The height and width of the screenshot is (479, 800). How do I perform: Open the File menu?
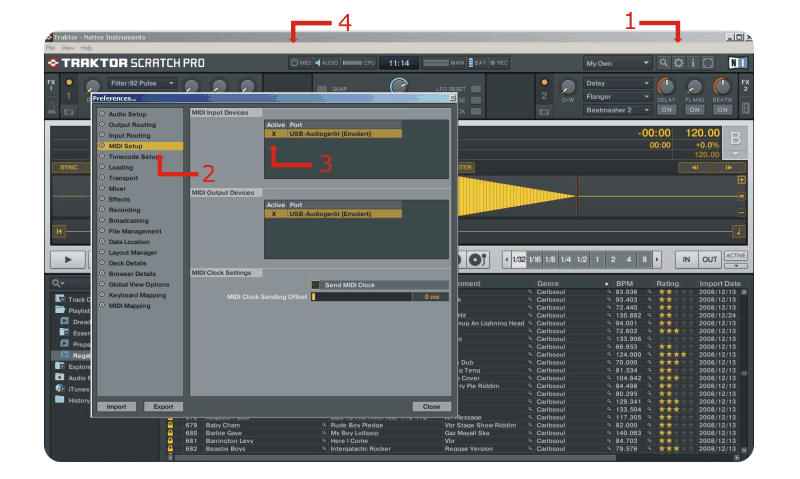pyautogui.click(x=50, y=47)
